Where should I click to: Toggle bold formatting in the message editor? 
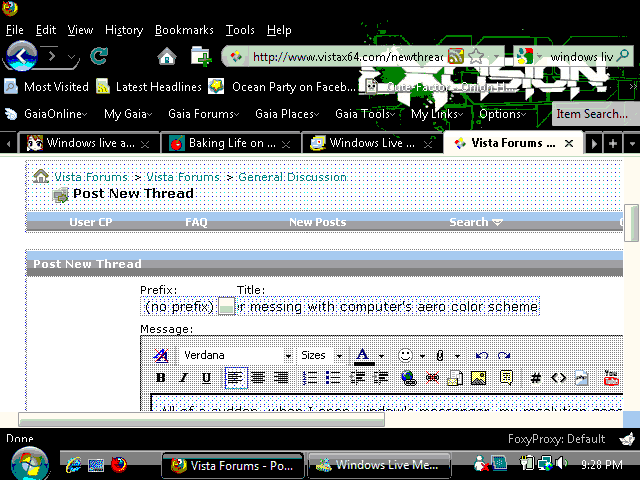(161, 378)
